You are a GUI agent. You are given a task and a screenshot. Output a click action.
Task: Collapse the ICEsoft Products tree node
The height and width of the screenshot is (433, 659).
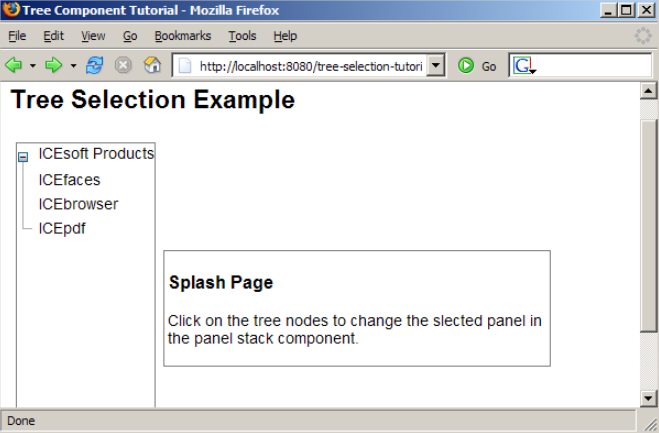click(x=23, y=156)
